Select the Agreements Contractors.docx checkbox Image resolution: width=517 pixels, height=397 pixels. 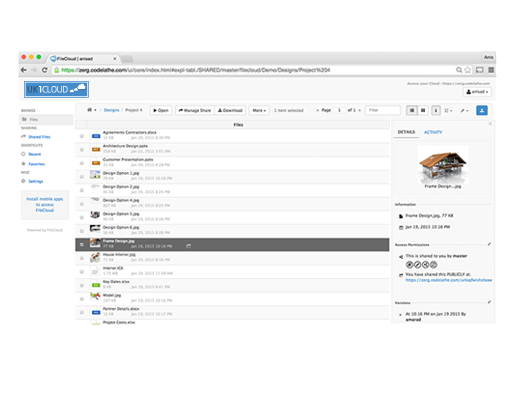click(x=82, y=136)
